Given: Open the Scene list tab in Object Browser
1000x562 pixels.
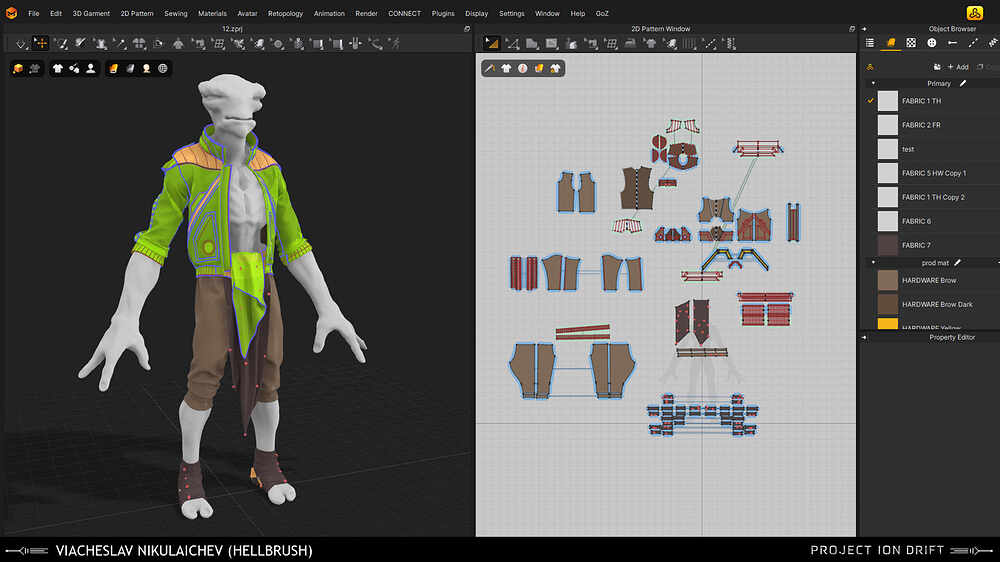Looking at the screenshot, I should pos(870,43).
